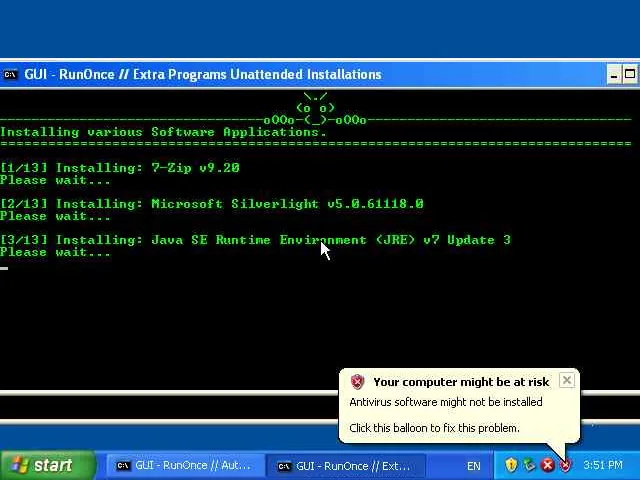Viewport: 640px width, 480px height.
Task: Click 'Click this balloon to fix this problem.' text
Action: point(434,428)
